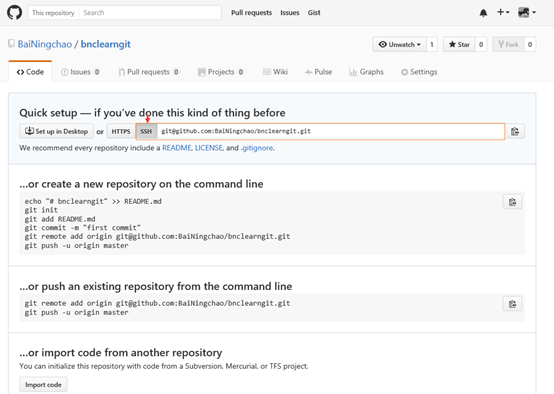Switch to the Issues tab
Viewport: 554px width, 394px height.
tap(80, 72)
